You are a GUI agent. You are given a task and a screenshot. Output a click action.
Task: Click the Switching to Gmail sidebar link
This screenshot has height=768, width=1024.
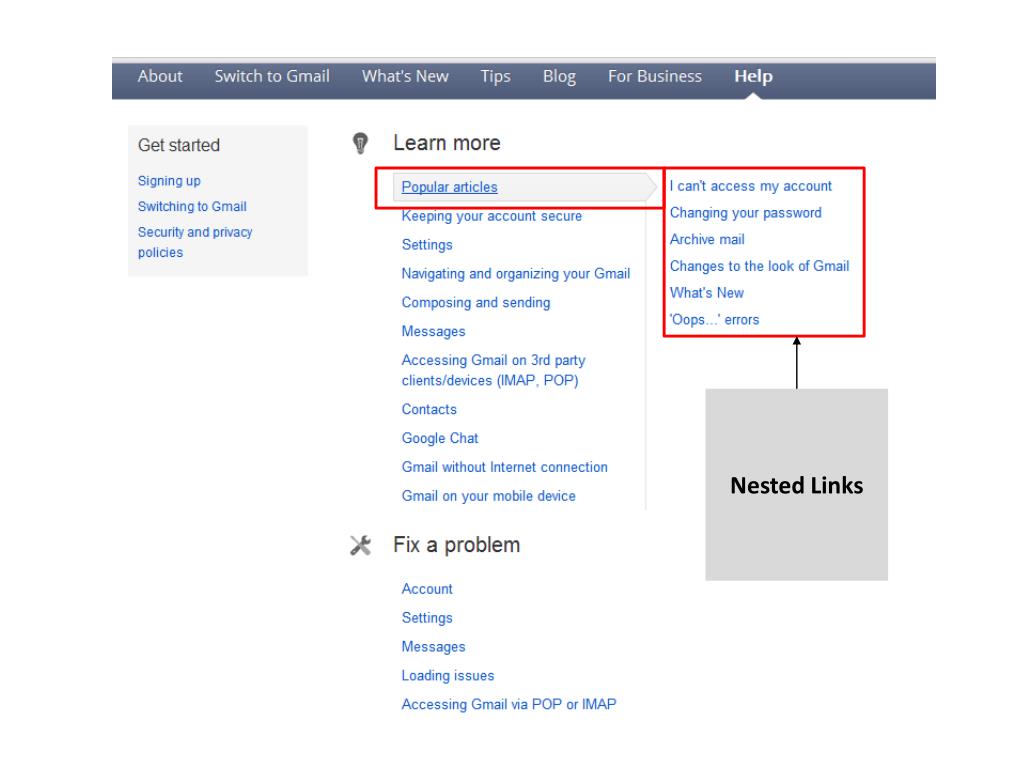point(192,206)
